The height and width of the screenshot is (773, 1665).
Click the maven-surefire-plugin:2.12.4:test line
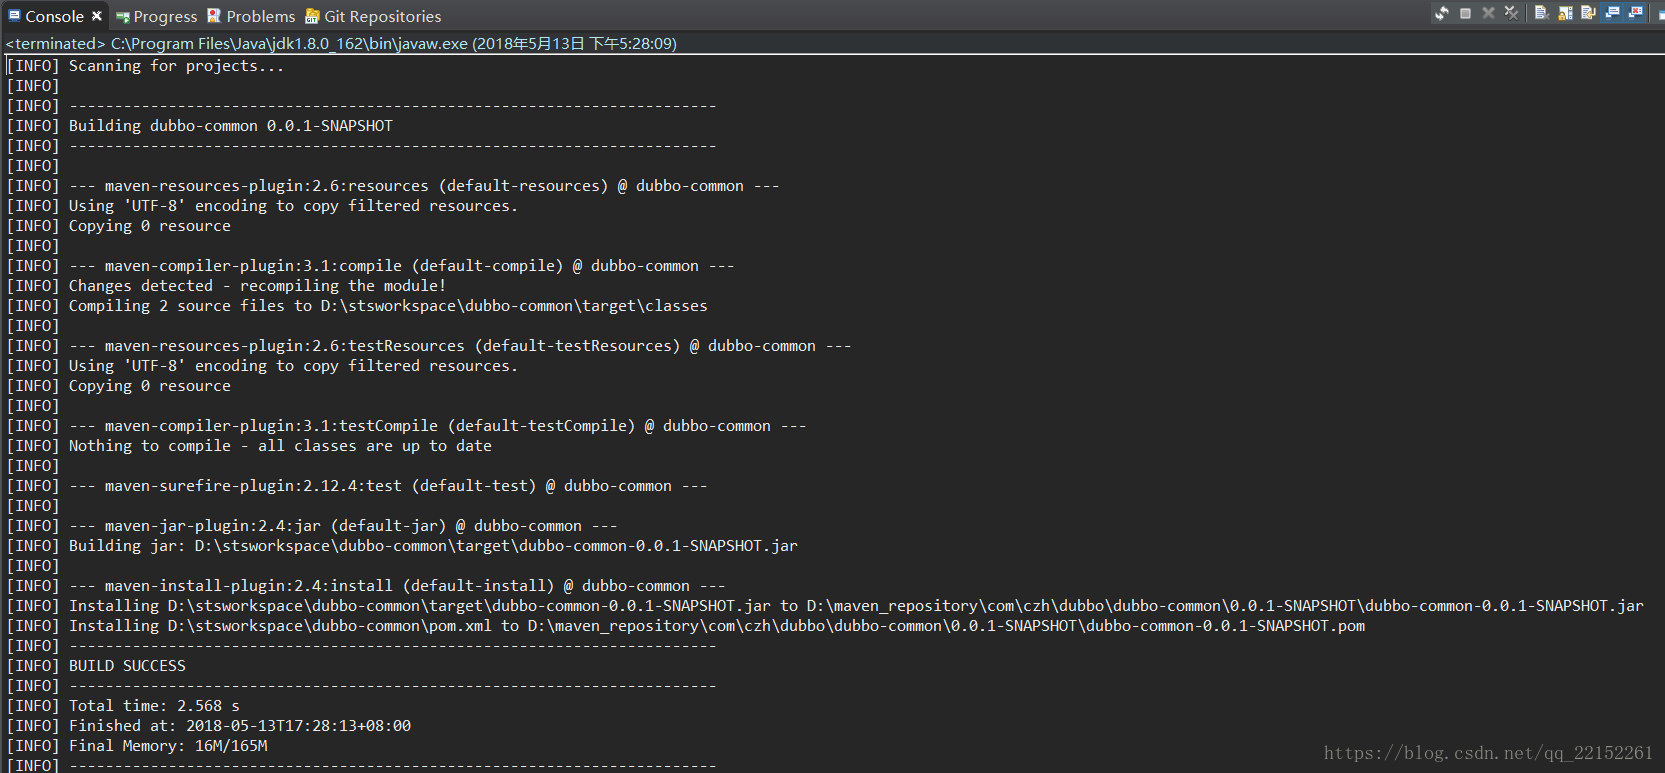click(x=357, y=486)
